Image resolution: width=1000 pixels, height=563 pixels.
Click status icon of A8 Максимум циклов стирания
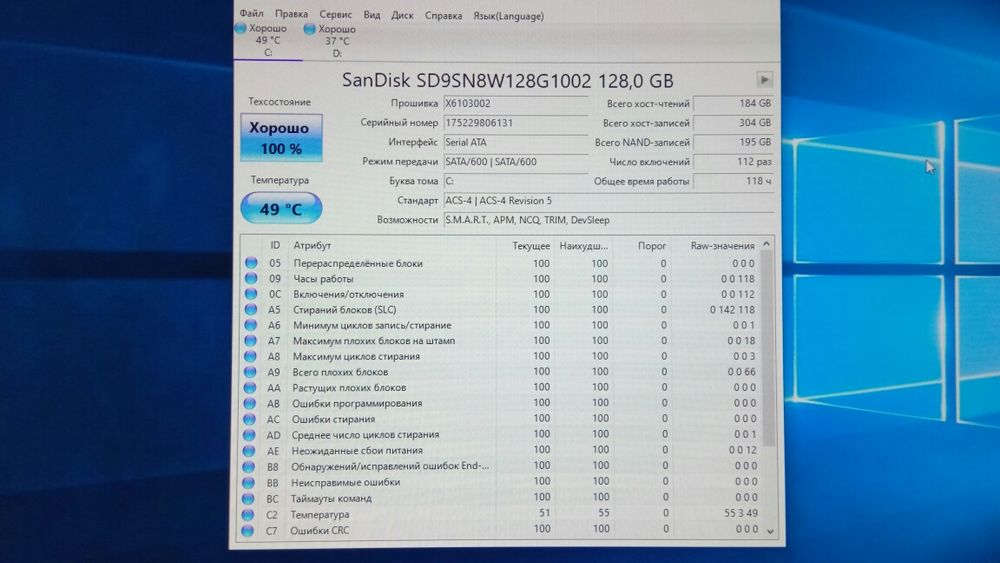(x=250, y=356)
